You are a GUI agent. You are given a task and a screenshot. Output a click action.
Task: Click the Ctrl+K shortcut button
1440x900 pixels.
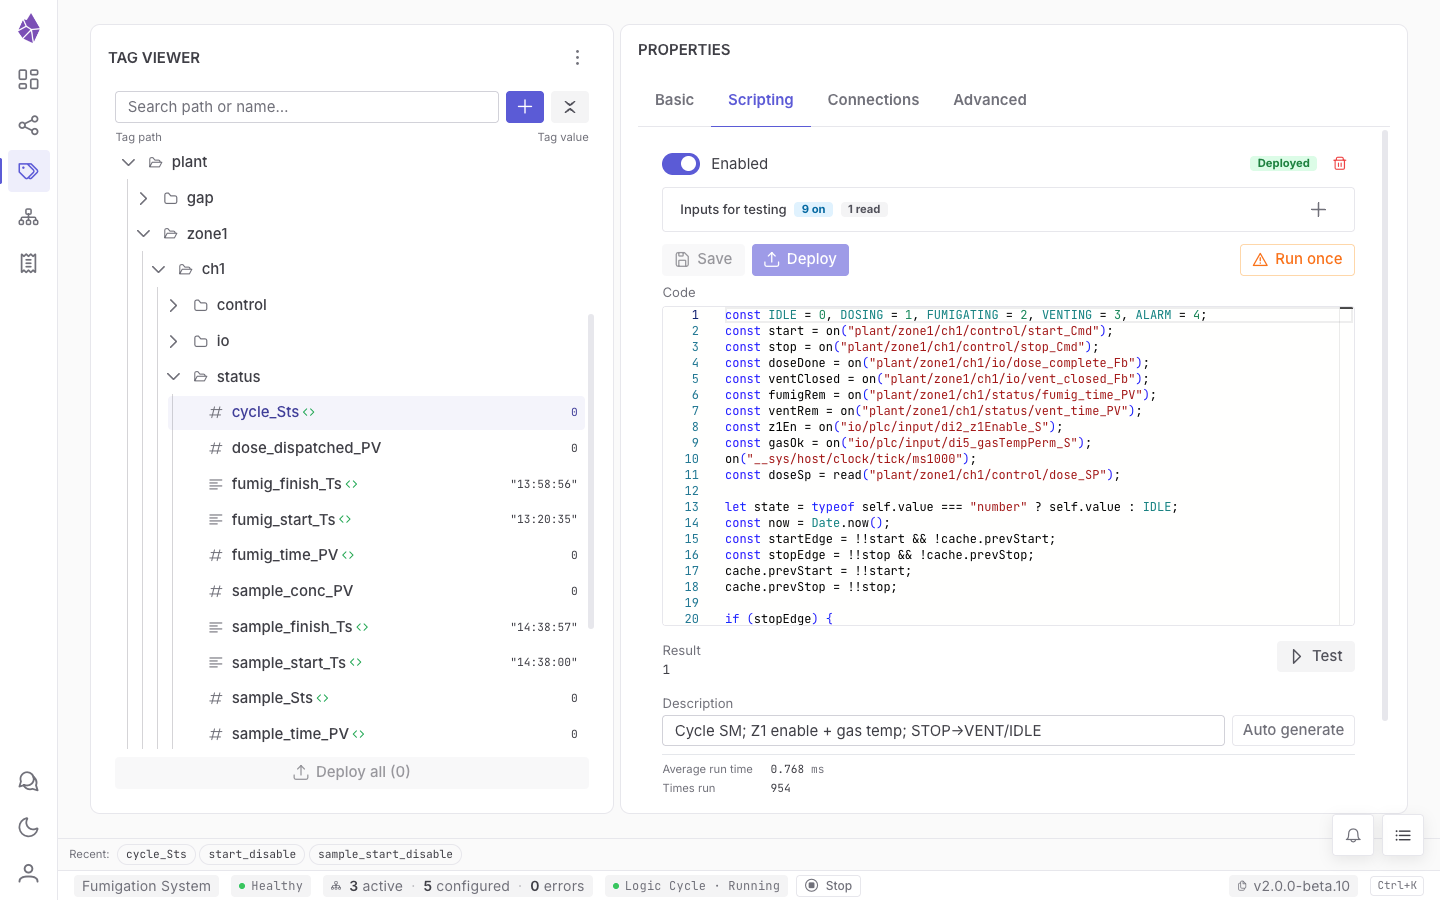[1397, 886]
